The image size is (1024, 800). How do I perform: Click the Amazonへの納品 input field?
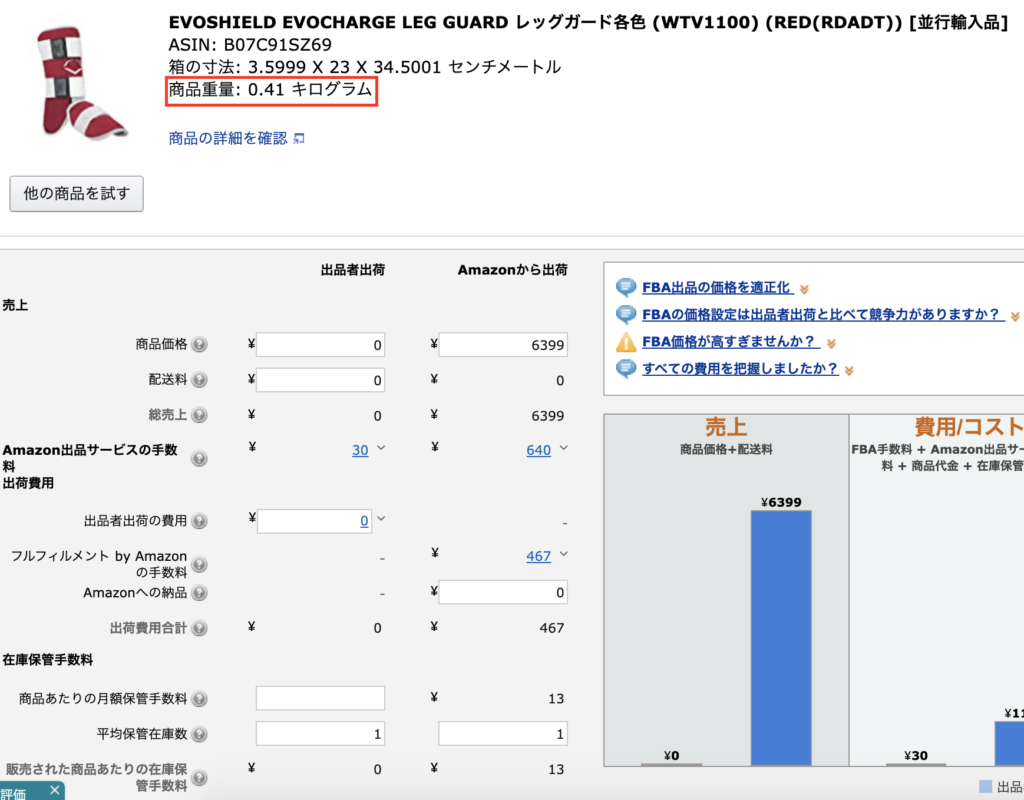pos(503,592)
